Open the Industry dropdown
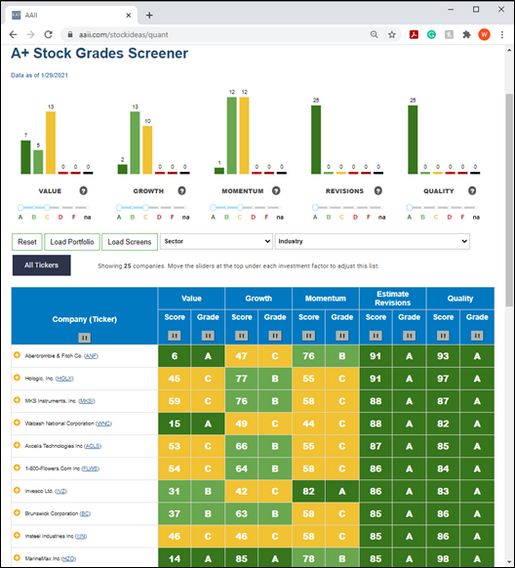515x568 pixels. pyautogui.click(x=372, y=241)
